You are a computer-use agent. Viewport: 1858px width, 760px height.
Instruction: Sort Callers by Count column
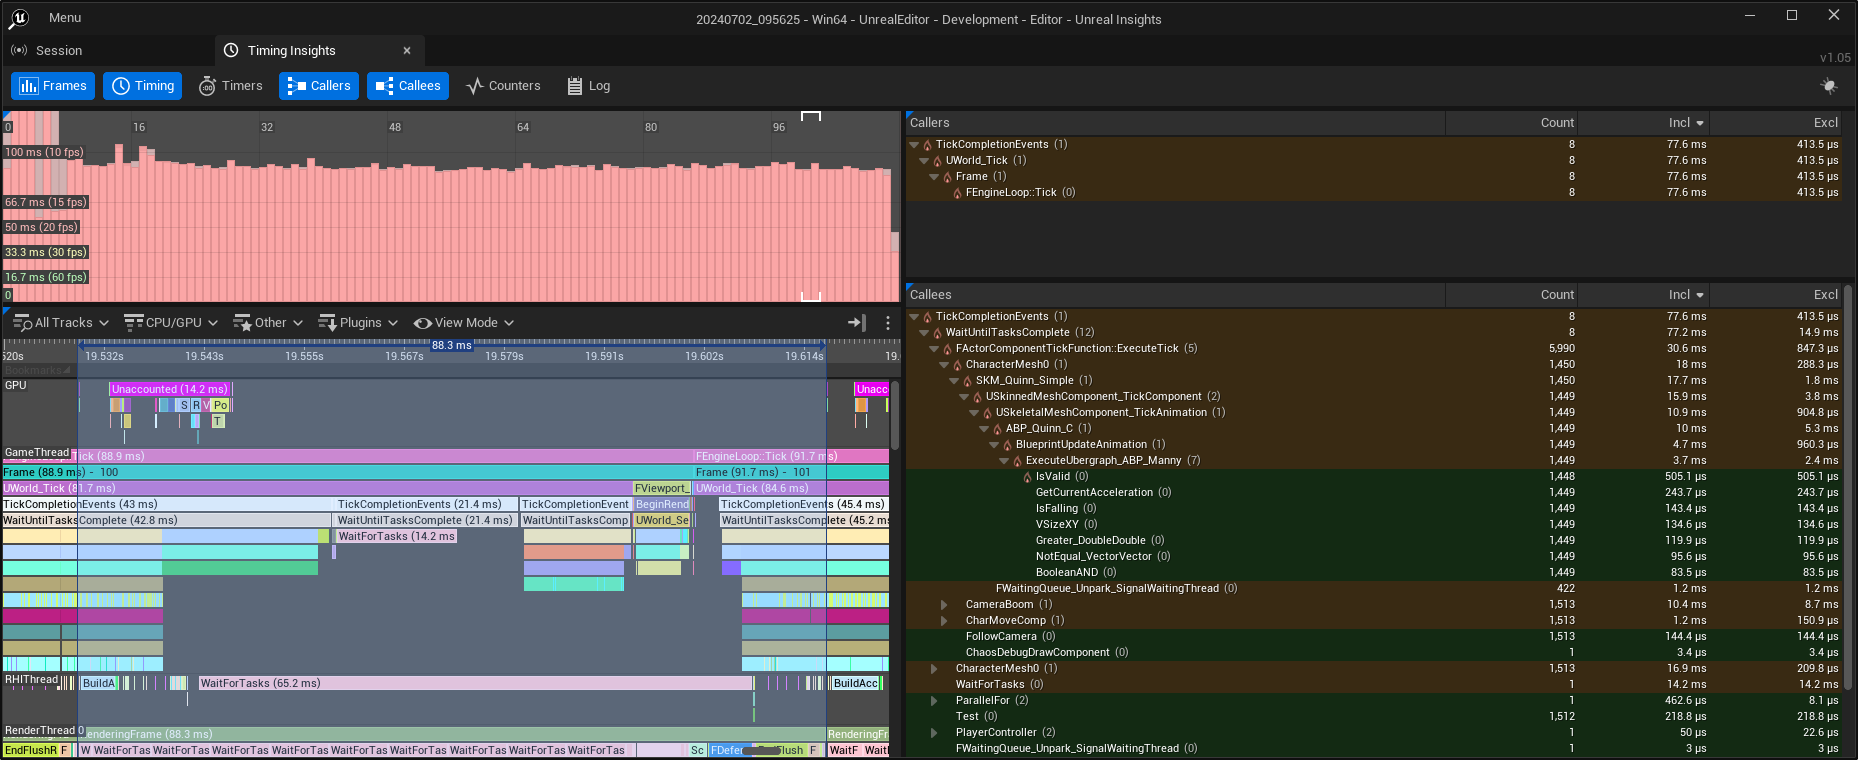click(1512, 123)
